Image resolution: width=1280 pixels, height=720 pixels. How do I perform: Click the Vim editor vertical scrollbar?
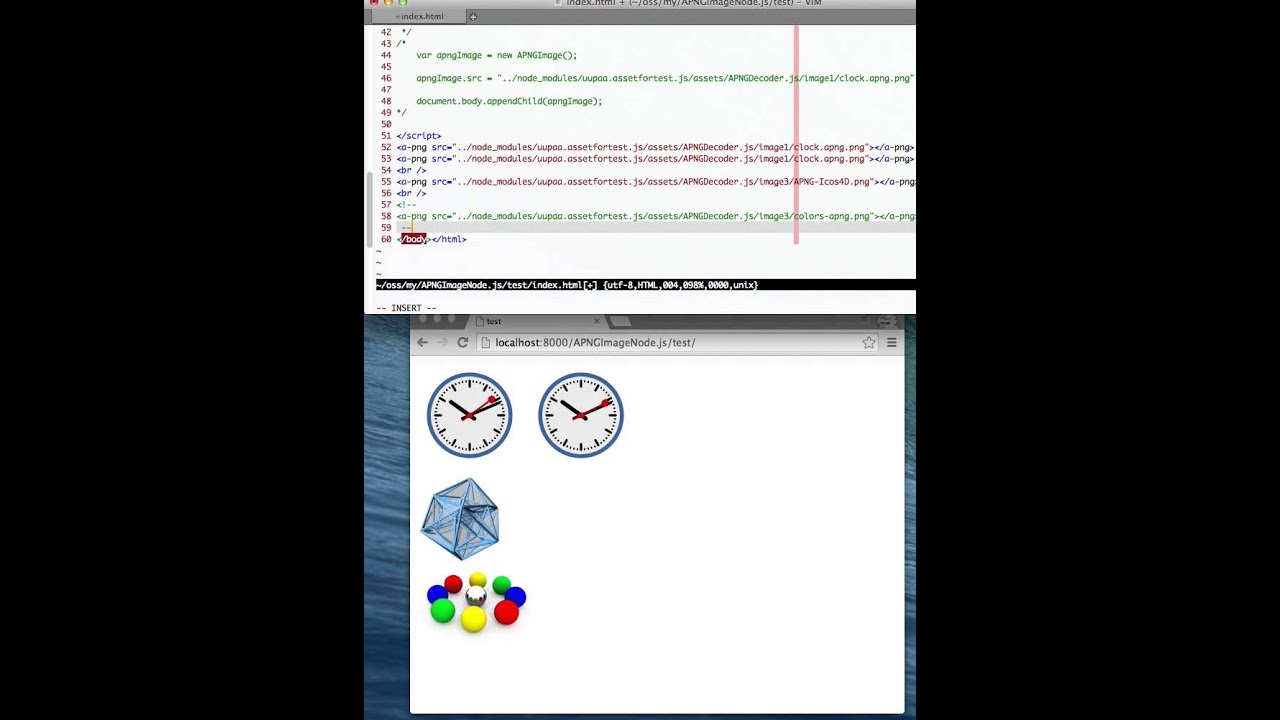coord(370,209)
